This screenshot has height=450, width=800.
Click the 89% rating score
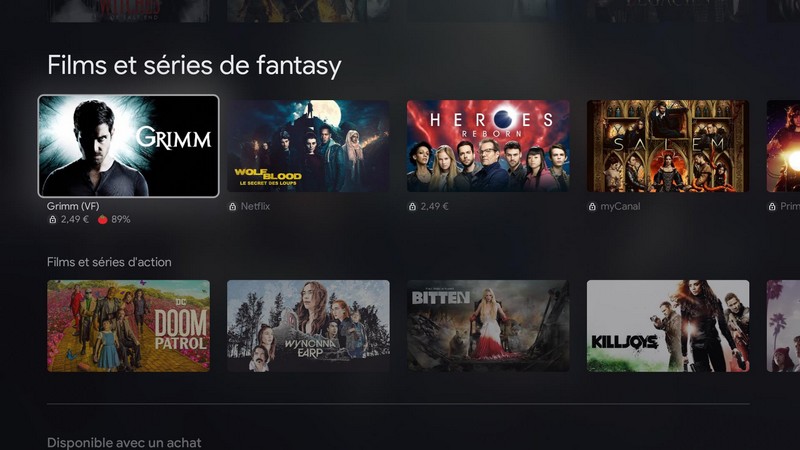coord(121,219)
